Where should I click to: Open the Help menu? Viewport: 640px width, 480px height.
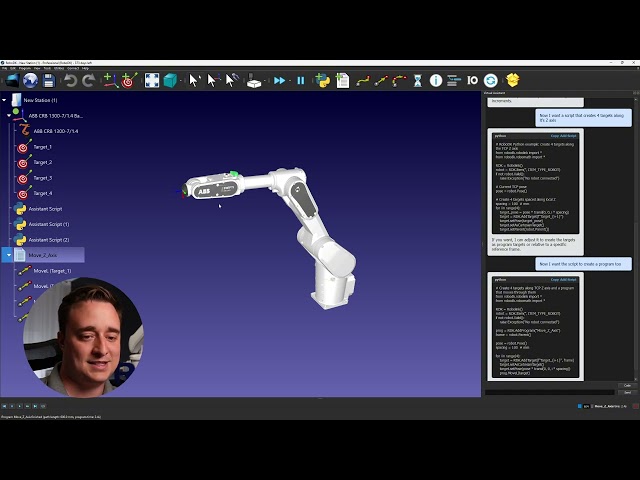tap(85, 69)
